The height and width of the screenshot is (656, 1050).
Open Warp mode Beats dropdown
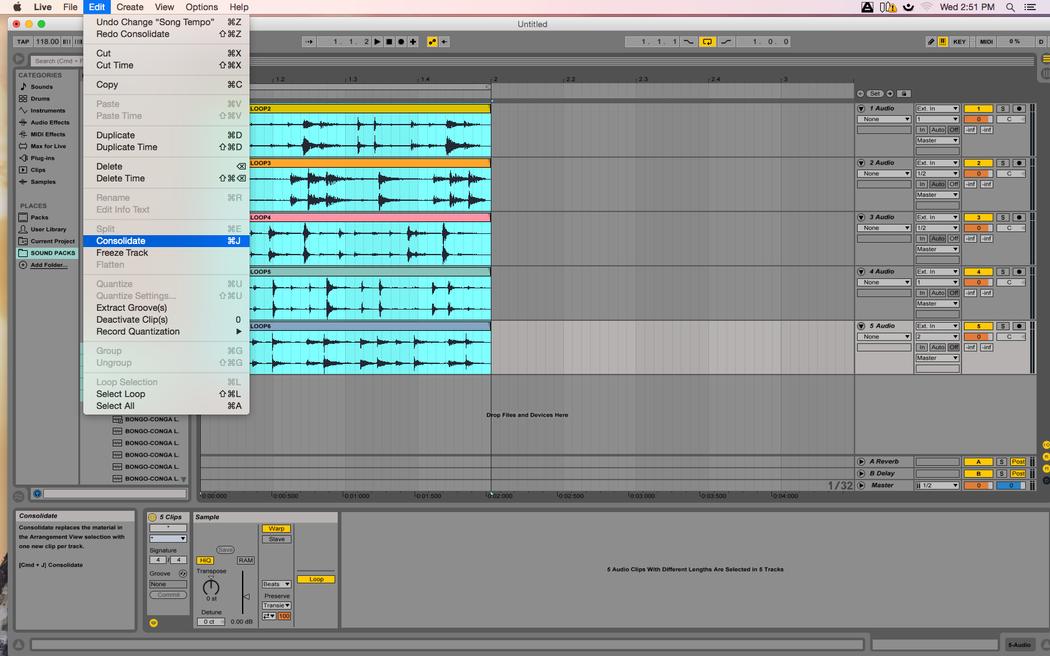point(277,584)
